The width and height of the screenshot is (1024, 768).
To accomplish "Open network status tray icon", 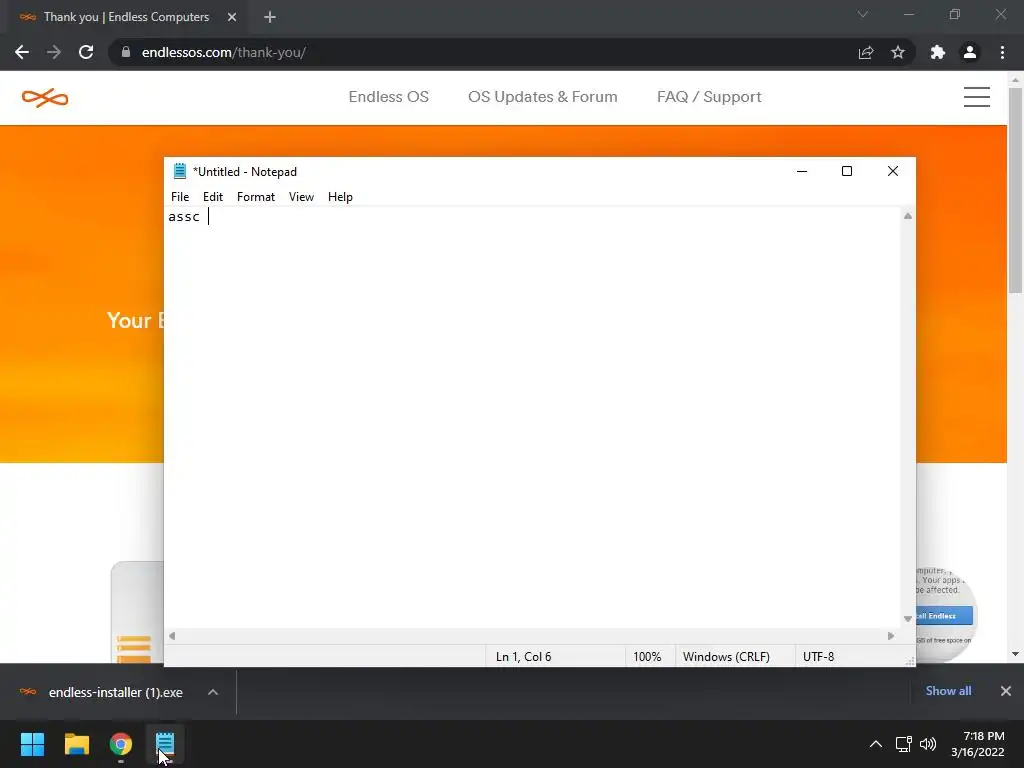I will click(x=903, y=744).
